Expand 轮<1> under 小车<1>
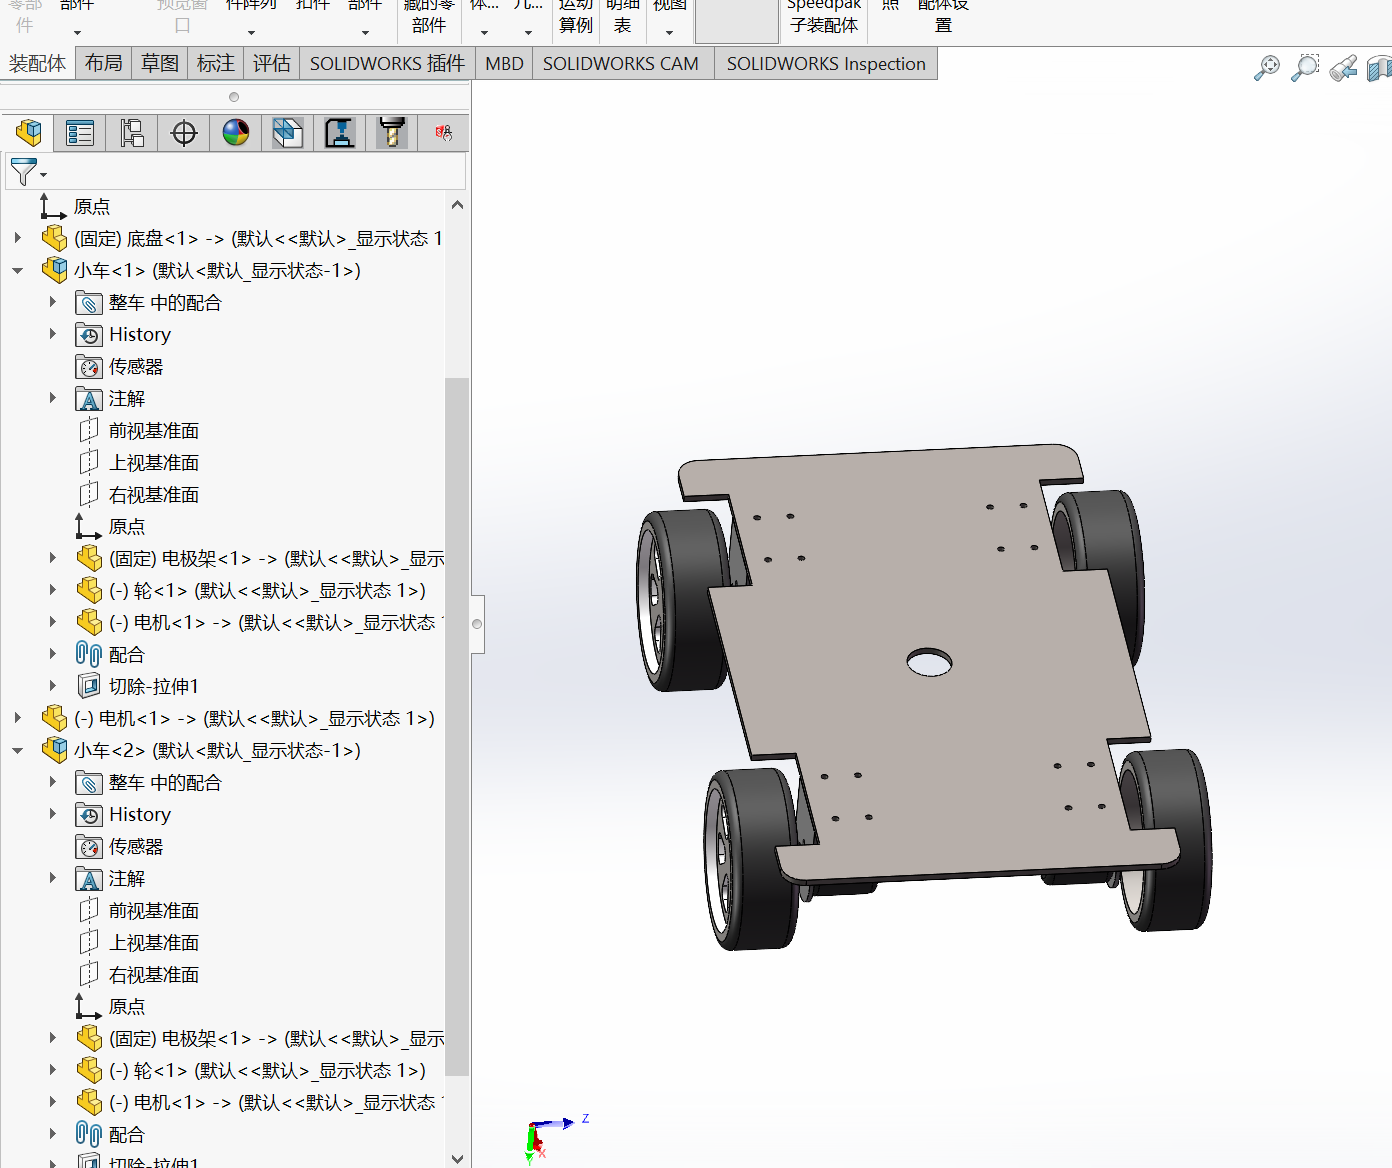The image size is (1392, 1168). pyautogui.click(x=53, y=590)
